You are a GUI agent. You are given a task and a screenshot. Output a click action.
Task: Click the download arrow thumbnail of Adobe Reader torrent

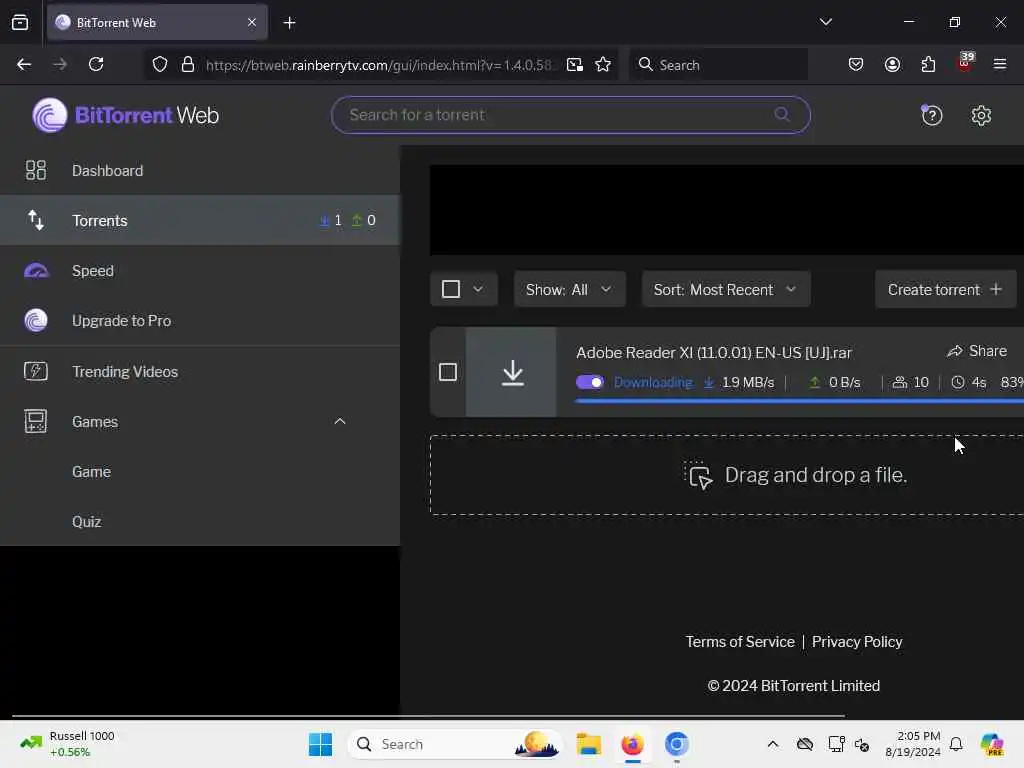click(512, 372)
